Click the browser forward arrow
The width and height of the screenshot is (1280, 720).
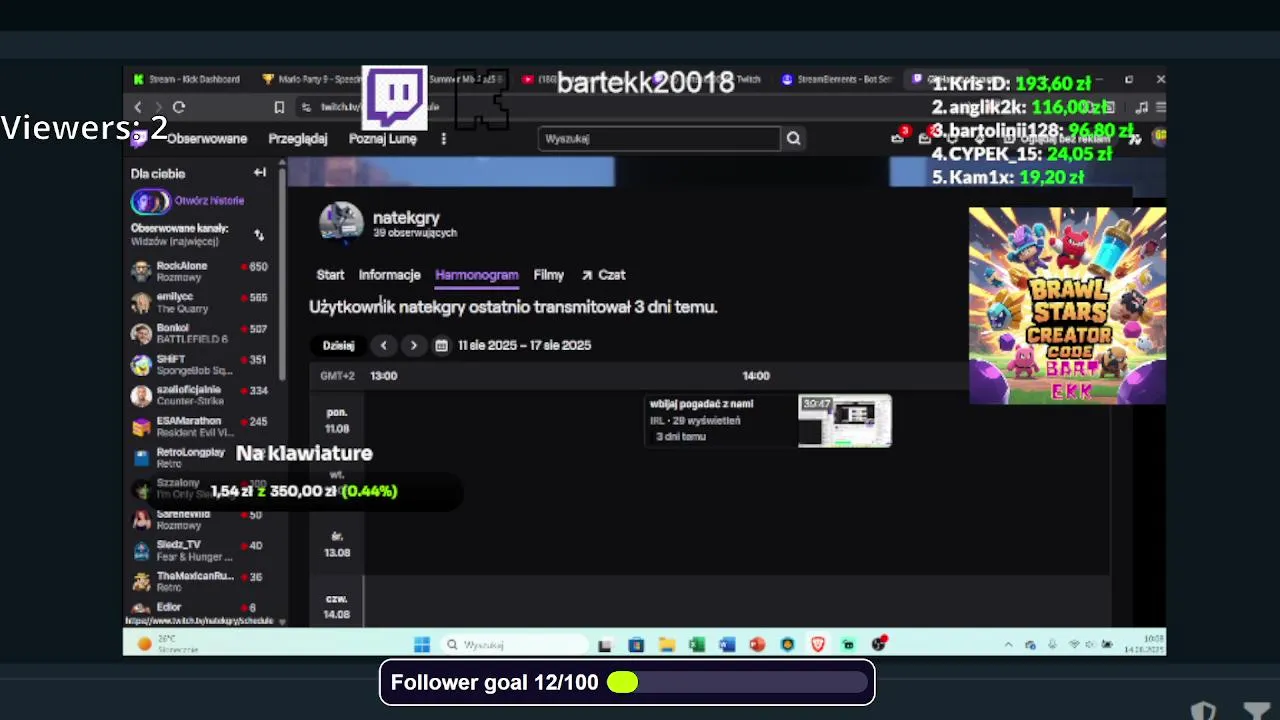pyautogui.click(x=158, y=107)
